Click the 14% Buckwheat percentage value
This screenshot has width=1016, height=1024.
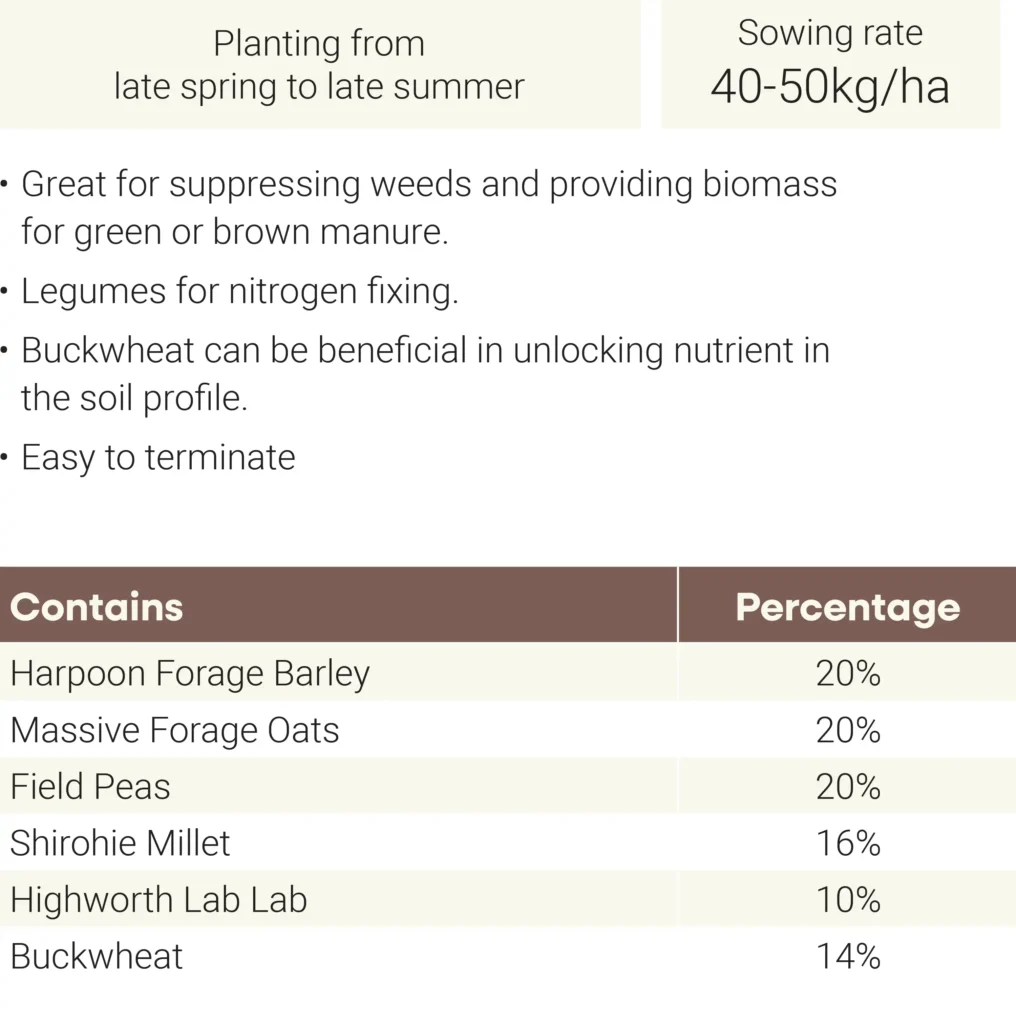coord(848,957)
